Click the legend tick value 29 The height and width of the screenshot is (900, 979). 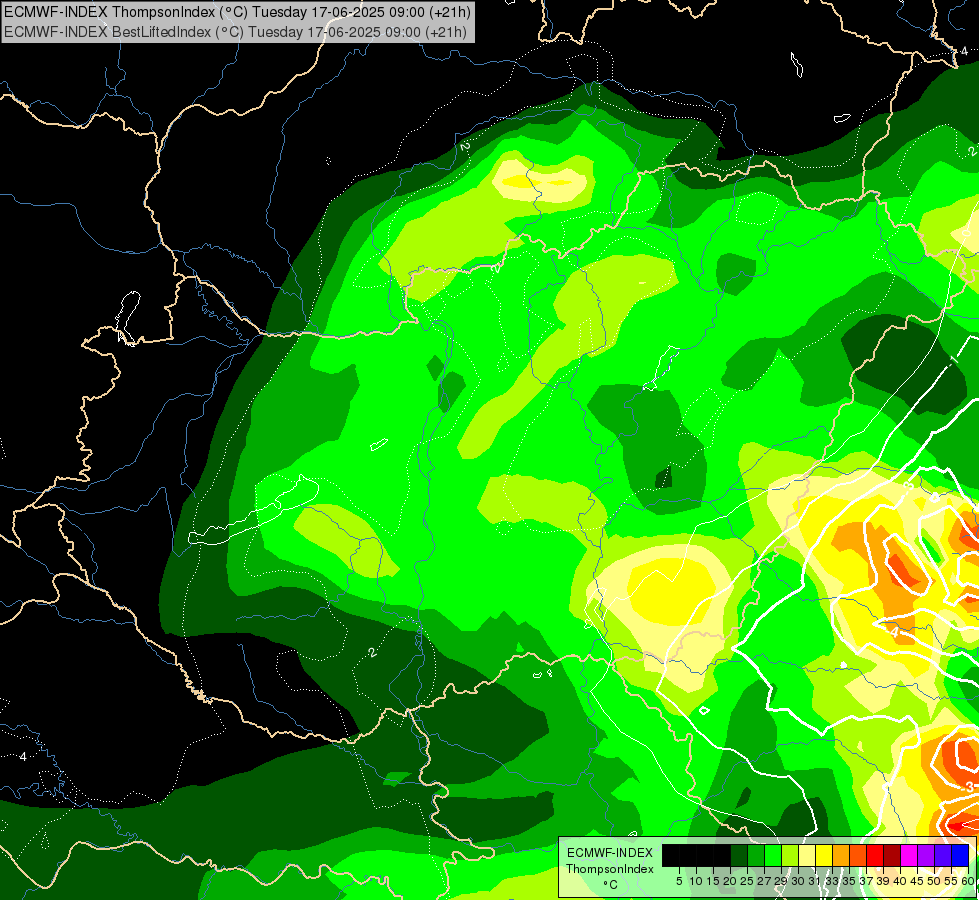781,881
